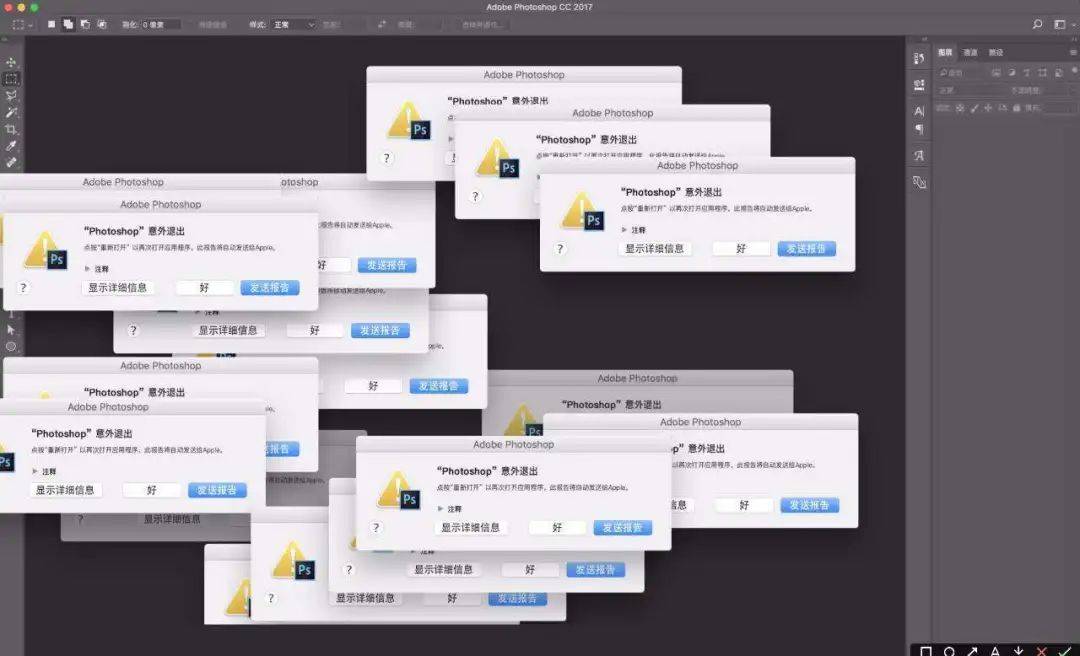Click 好 in left front crash dialog
The height and width of the screenshot is (656, 1080).
click(x=205, y=287)
